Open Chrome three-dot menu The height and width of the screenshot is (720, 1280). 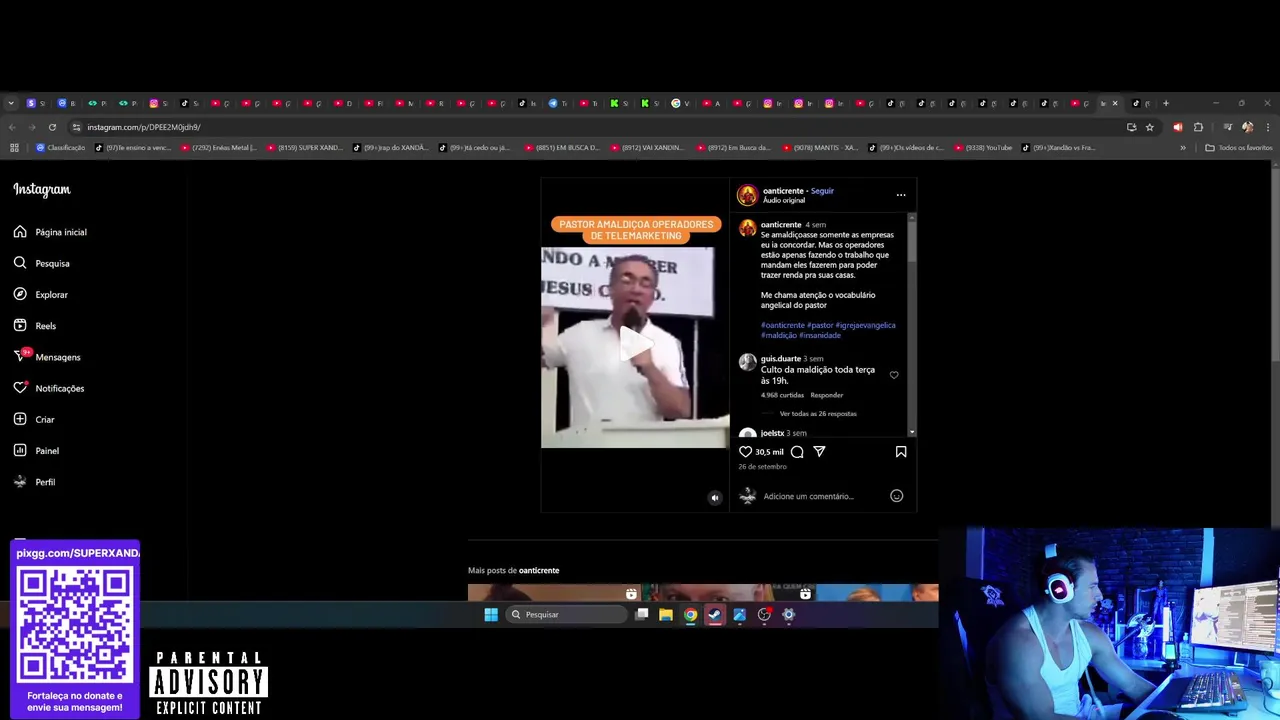pos(1267,127)
